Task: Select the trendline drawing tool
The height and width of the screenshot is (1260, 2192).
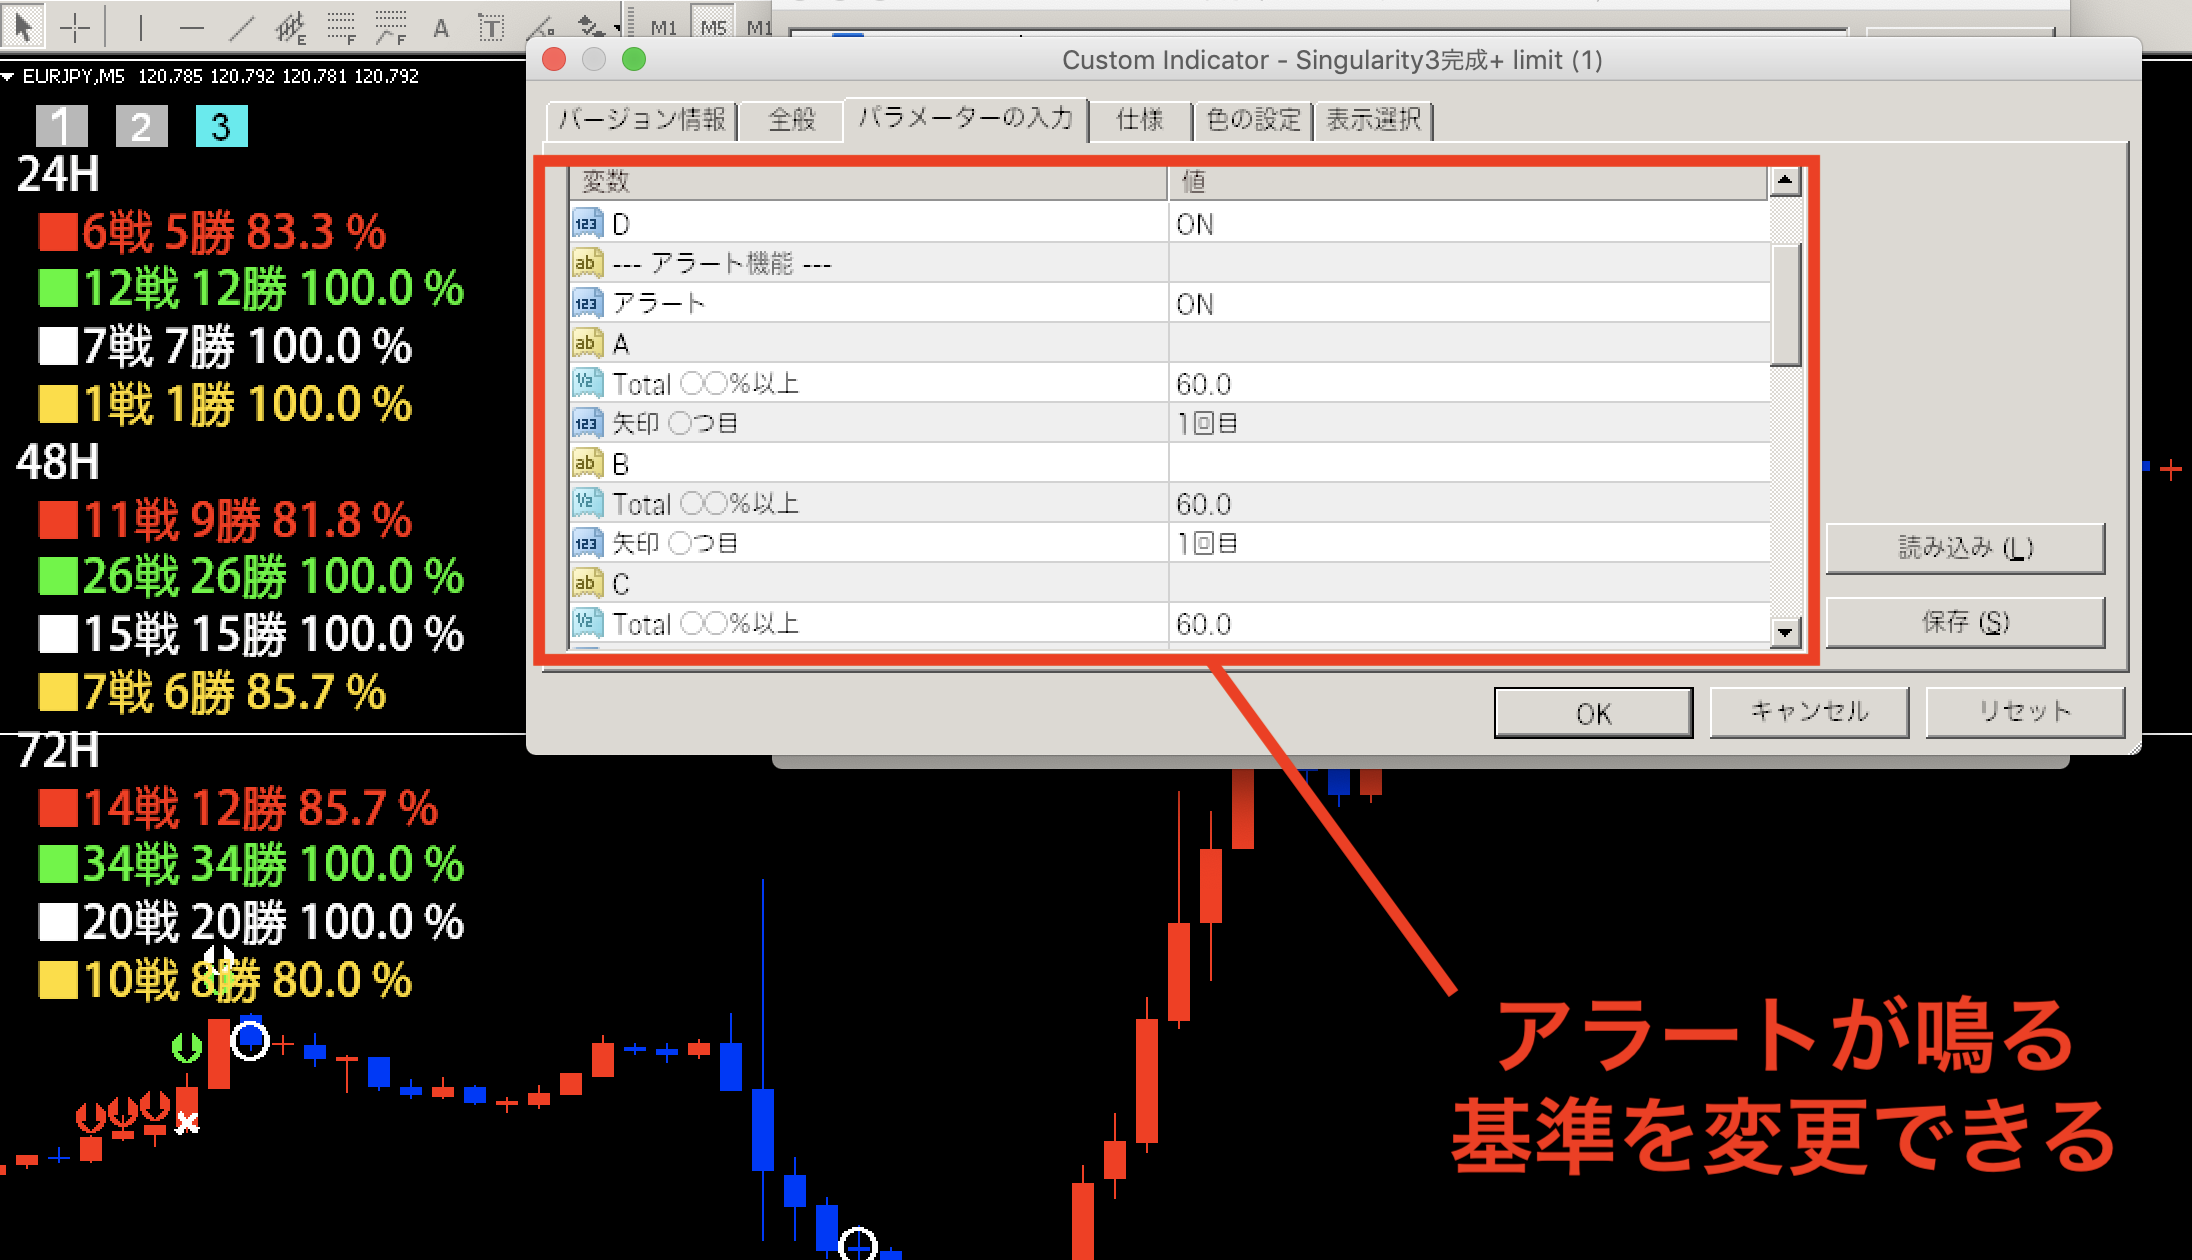Action: (241, 28)
